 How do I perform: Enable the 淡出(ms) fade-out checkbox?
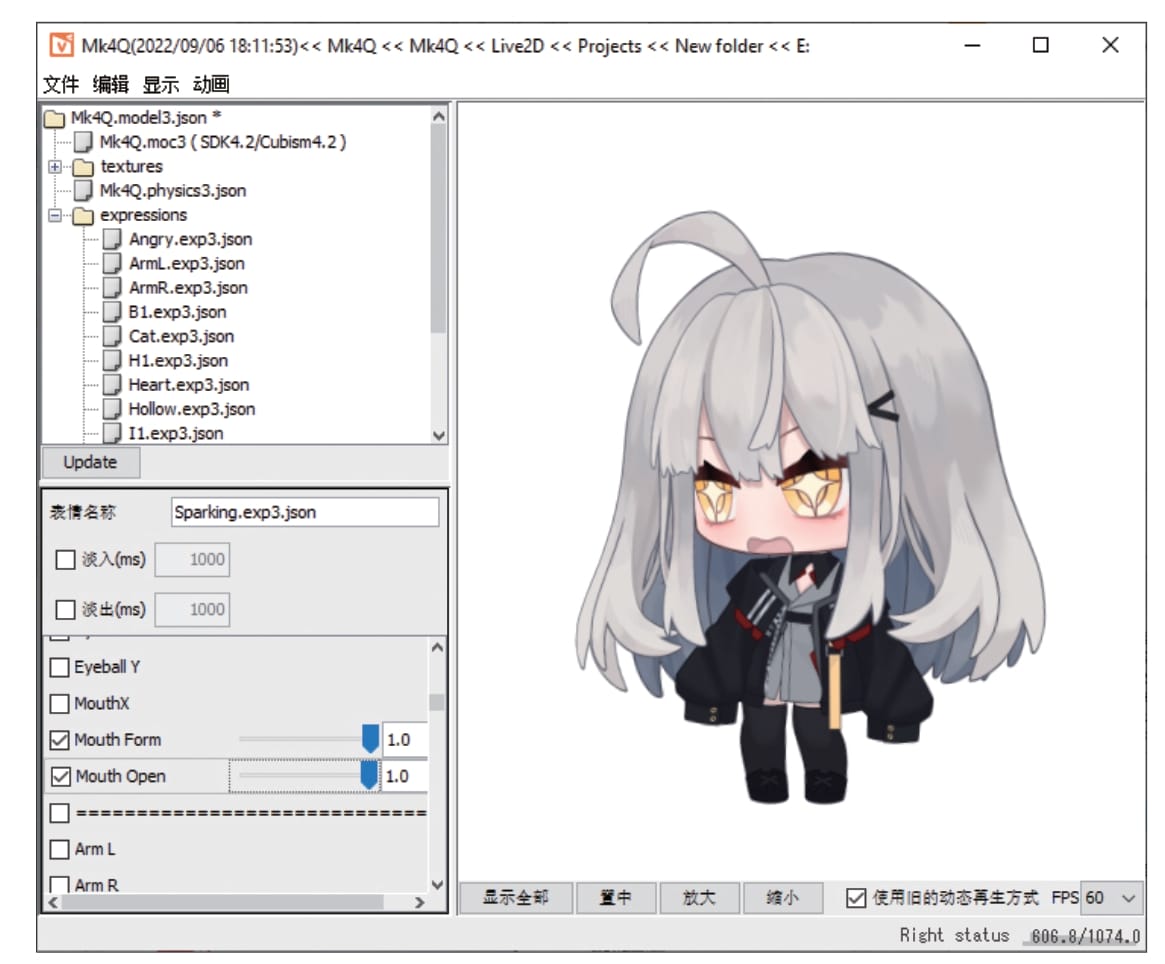tap(65, 609)
